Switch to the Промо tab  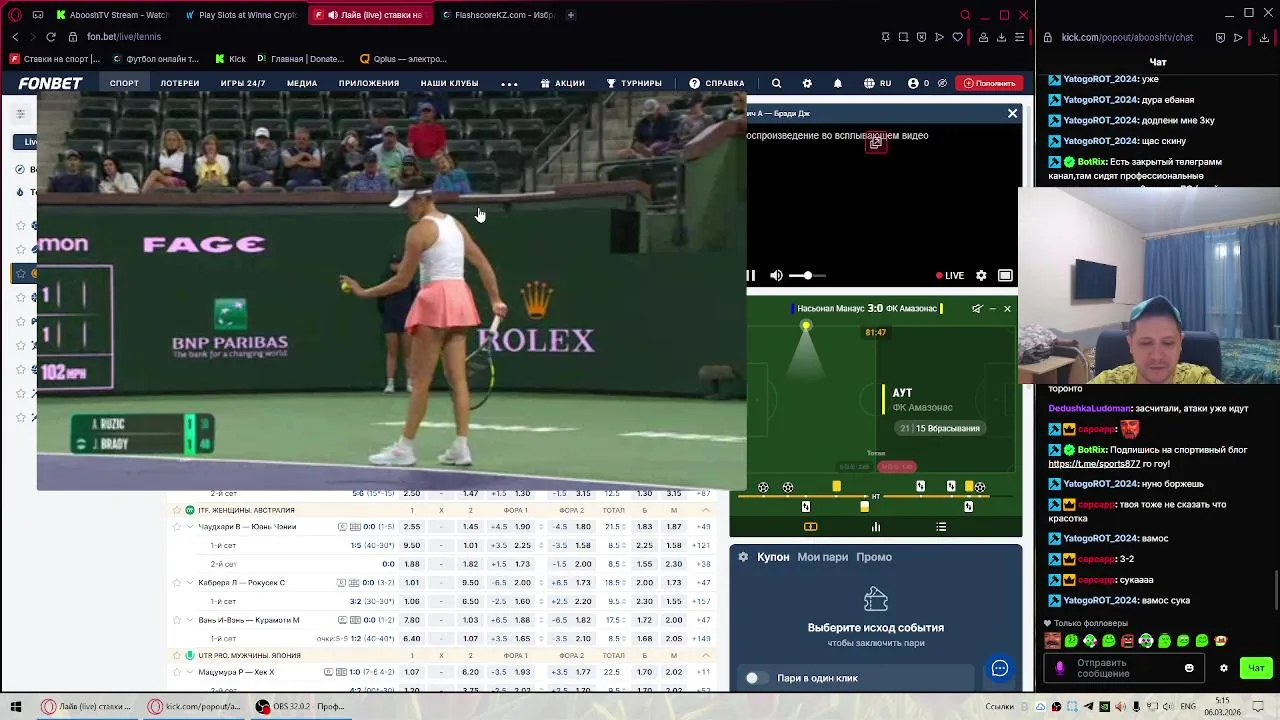[874, 557]
